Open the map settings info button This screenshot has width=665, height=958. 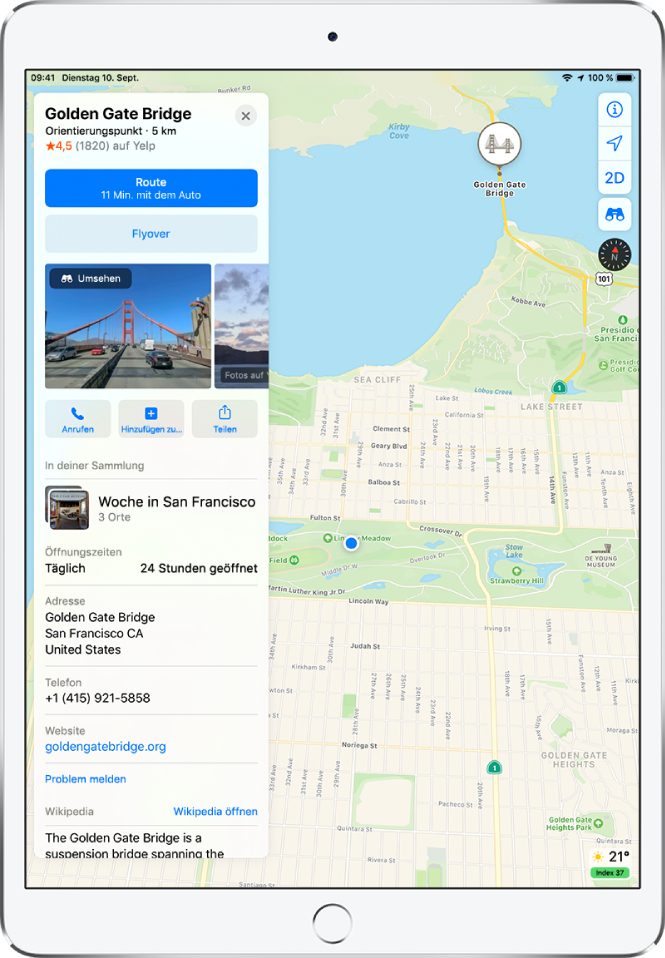(x=614, y=109)
